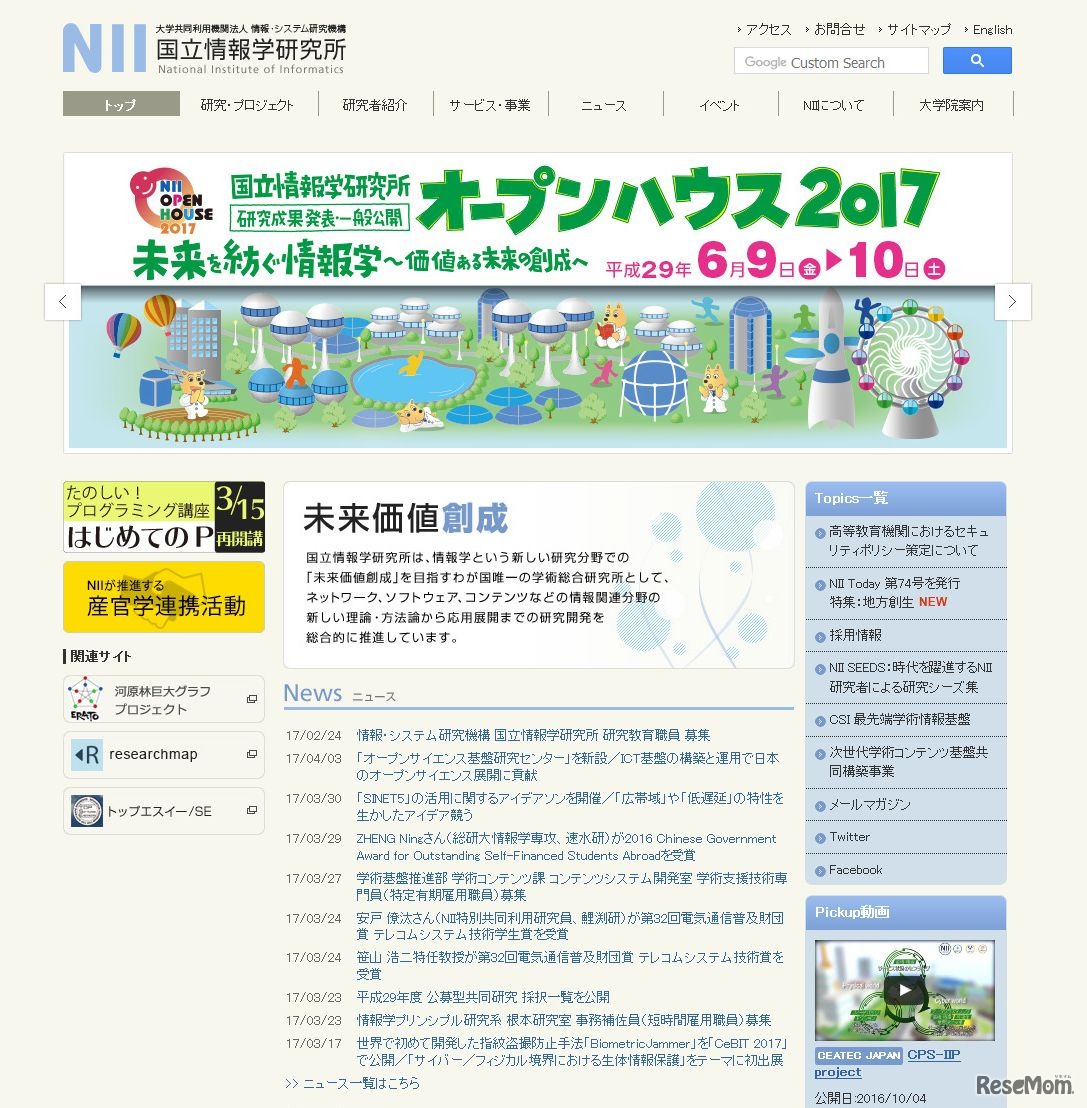The image size is (1087, 1108).
Task: Click 採用情報 in the Topics list
Action: [x=858, y=634]
